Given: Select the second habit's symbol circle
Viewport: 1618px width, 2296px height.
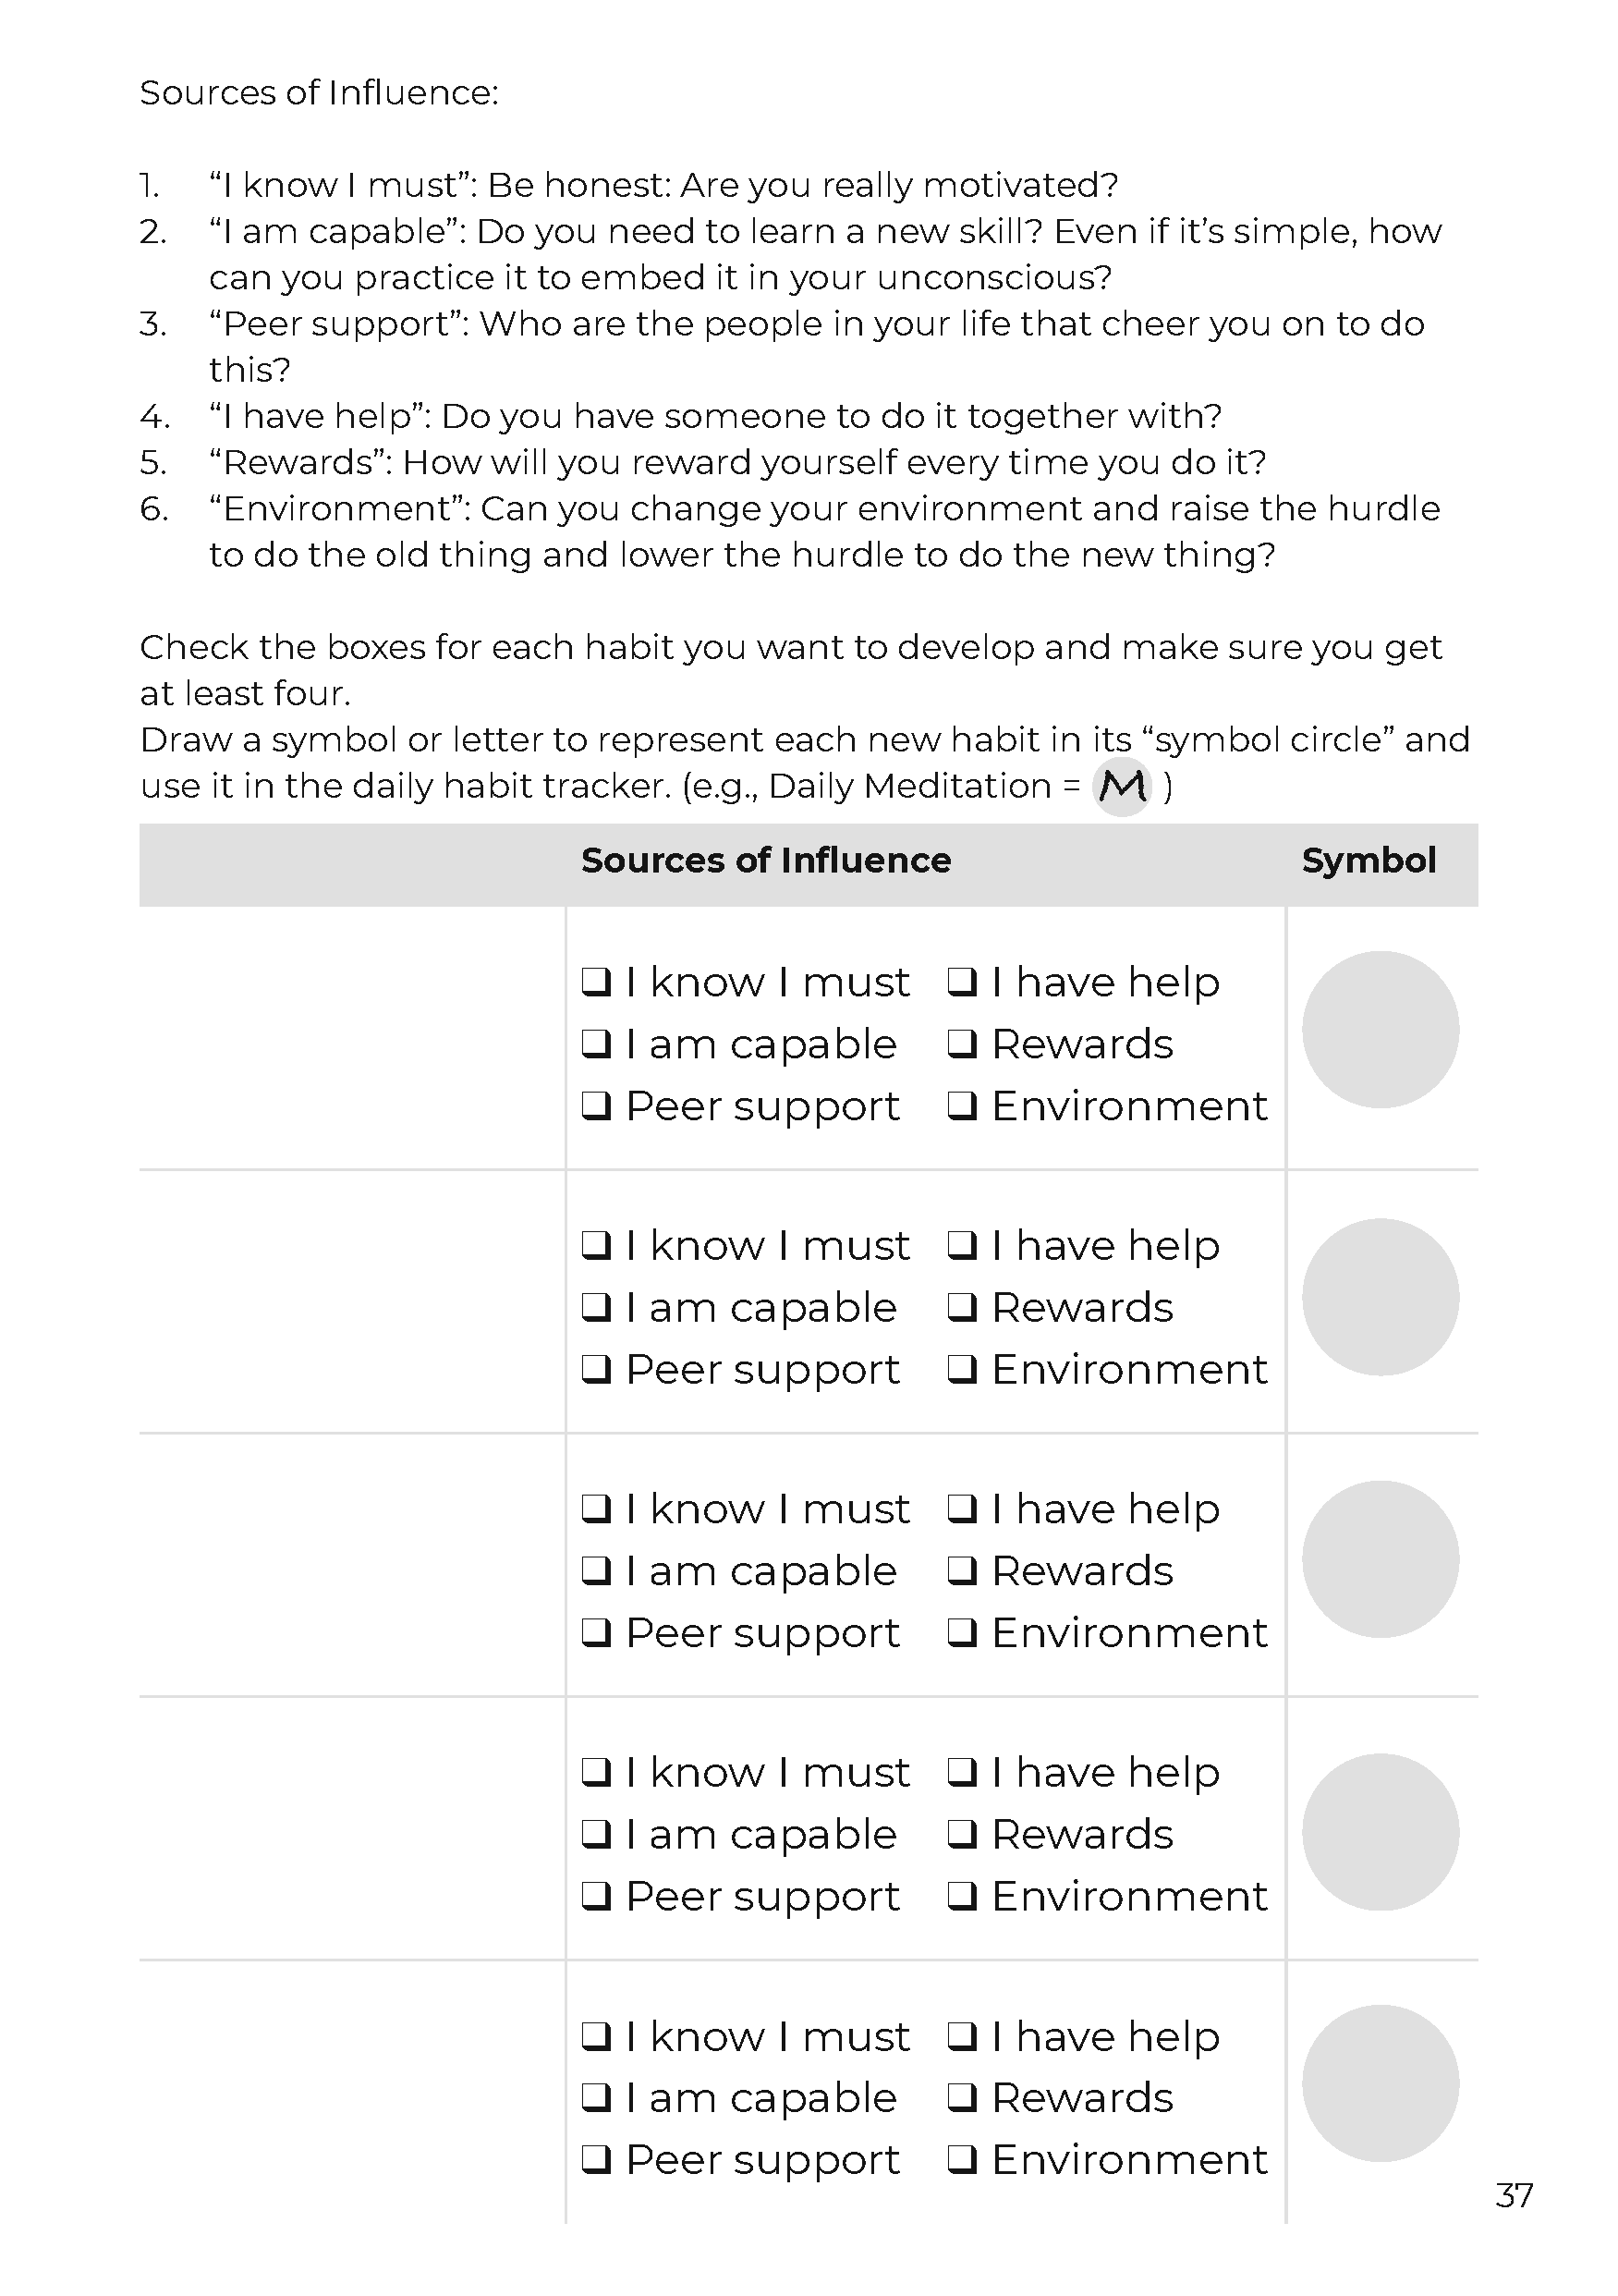Looking at the screenshot, I should [1380, 1297].
